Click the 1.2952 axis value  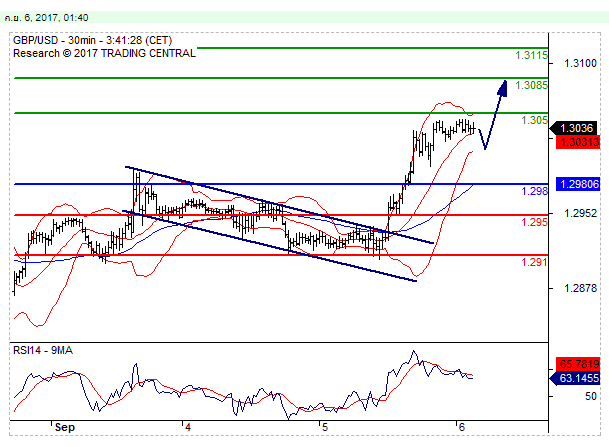click(x=580, y=213)
